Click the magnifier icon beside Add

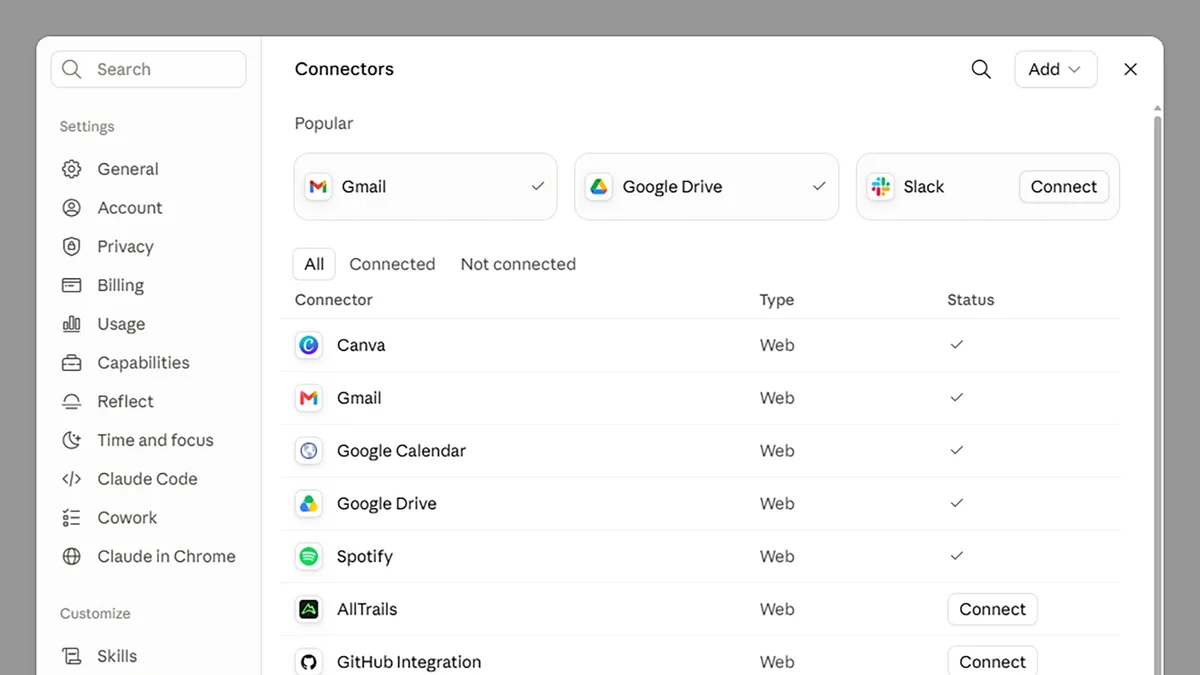pos(981,69)
